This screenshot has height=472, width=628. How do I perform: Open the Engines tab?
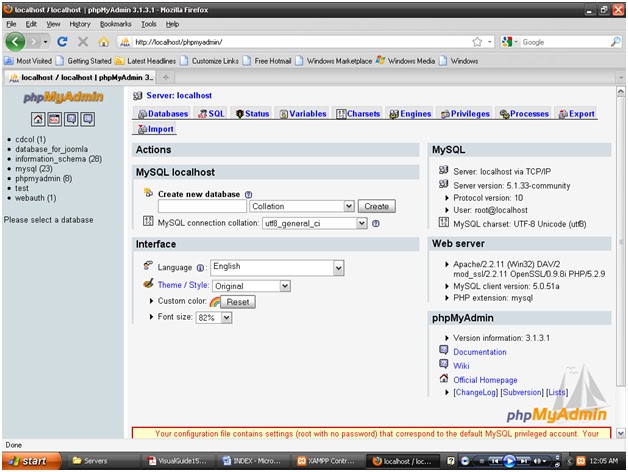(x=410, y=114)
